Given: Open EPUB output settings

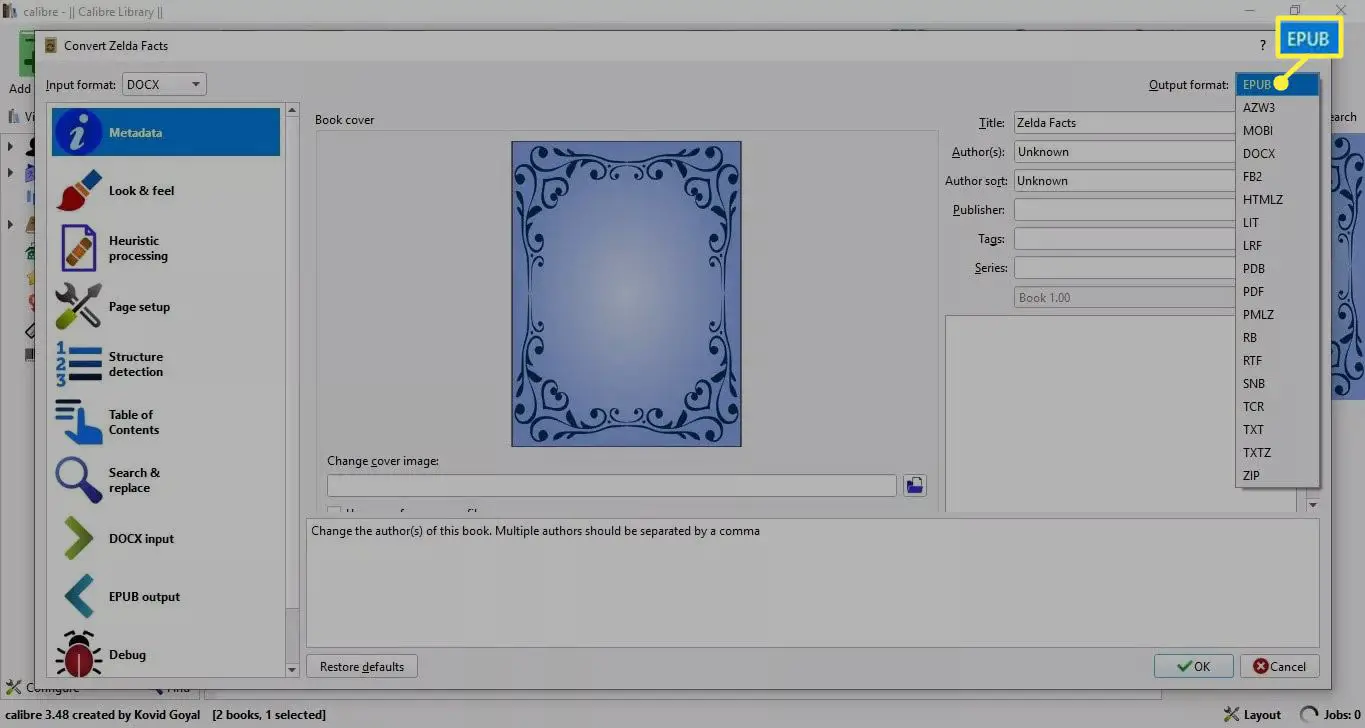Looking at the screenshot, I should [x=166, y=596].
